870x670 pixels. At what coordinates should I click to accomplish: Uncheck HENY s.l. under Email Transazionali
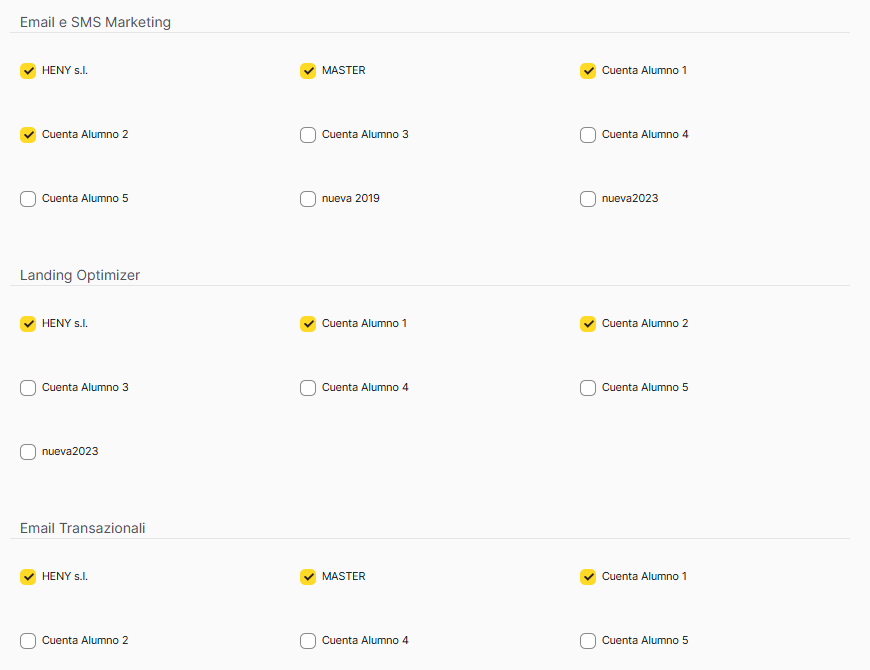point(28,577)
